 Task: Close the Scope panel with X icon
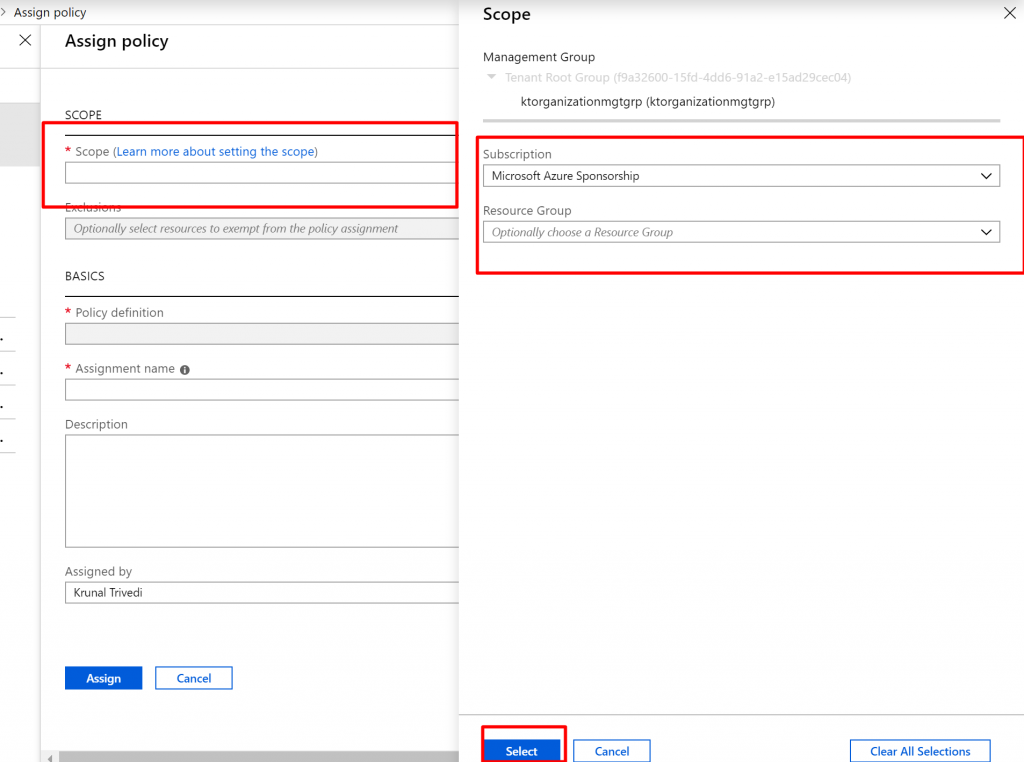pyautogui.click(x=1008, y=14)
